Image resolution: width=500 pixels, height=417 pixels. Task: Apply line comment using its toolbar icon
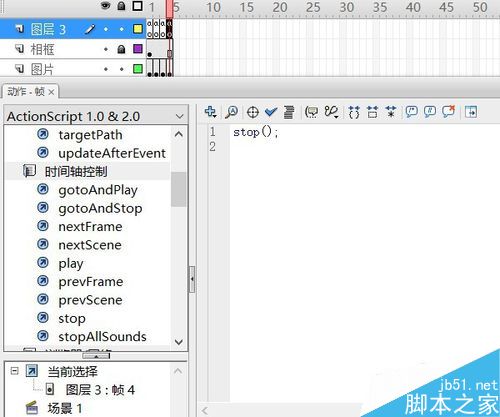click(430, 112)
